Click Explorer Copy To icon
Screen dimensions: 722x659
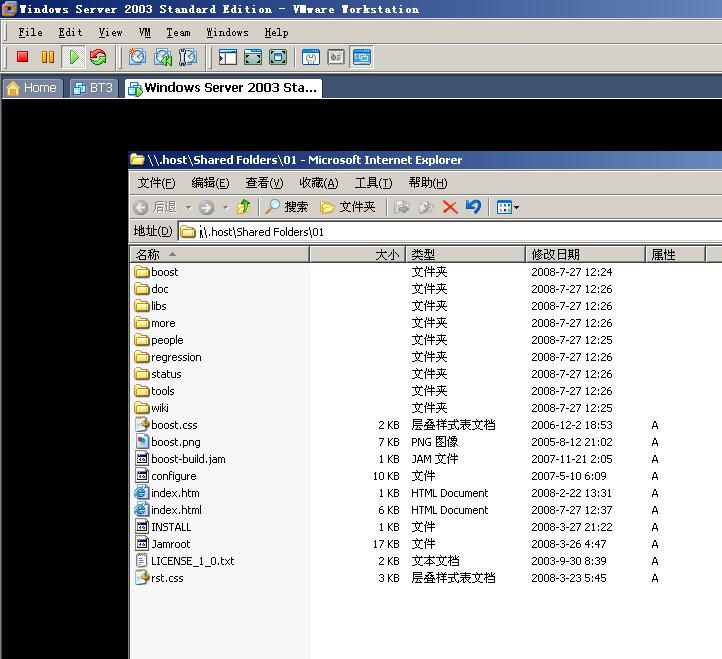pyautogui.click(x=426, y=207)
